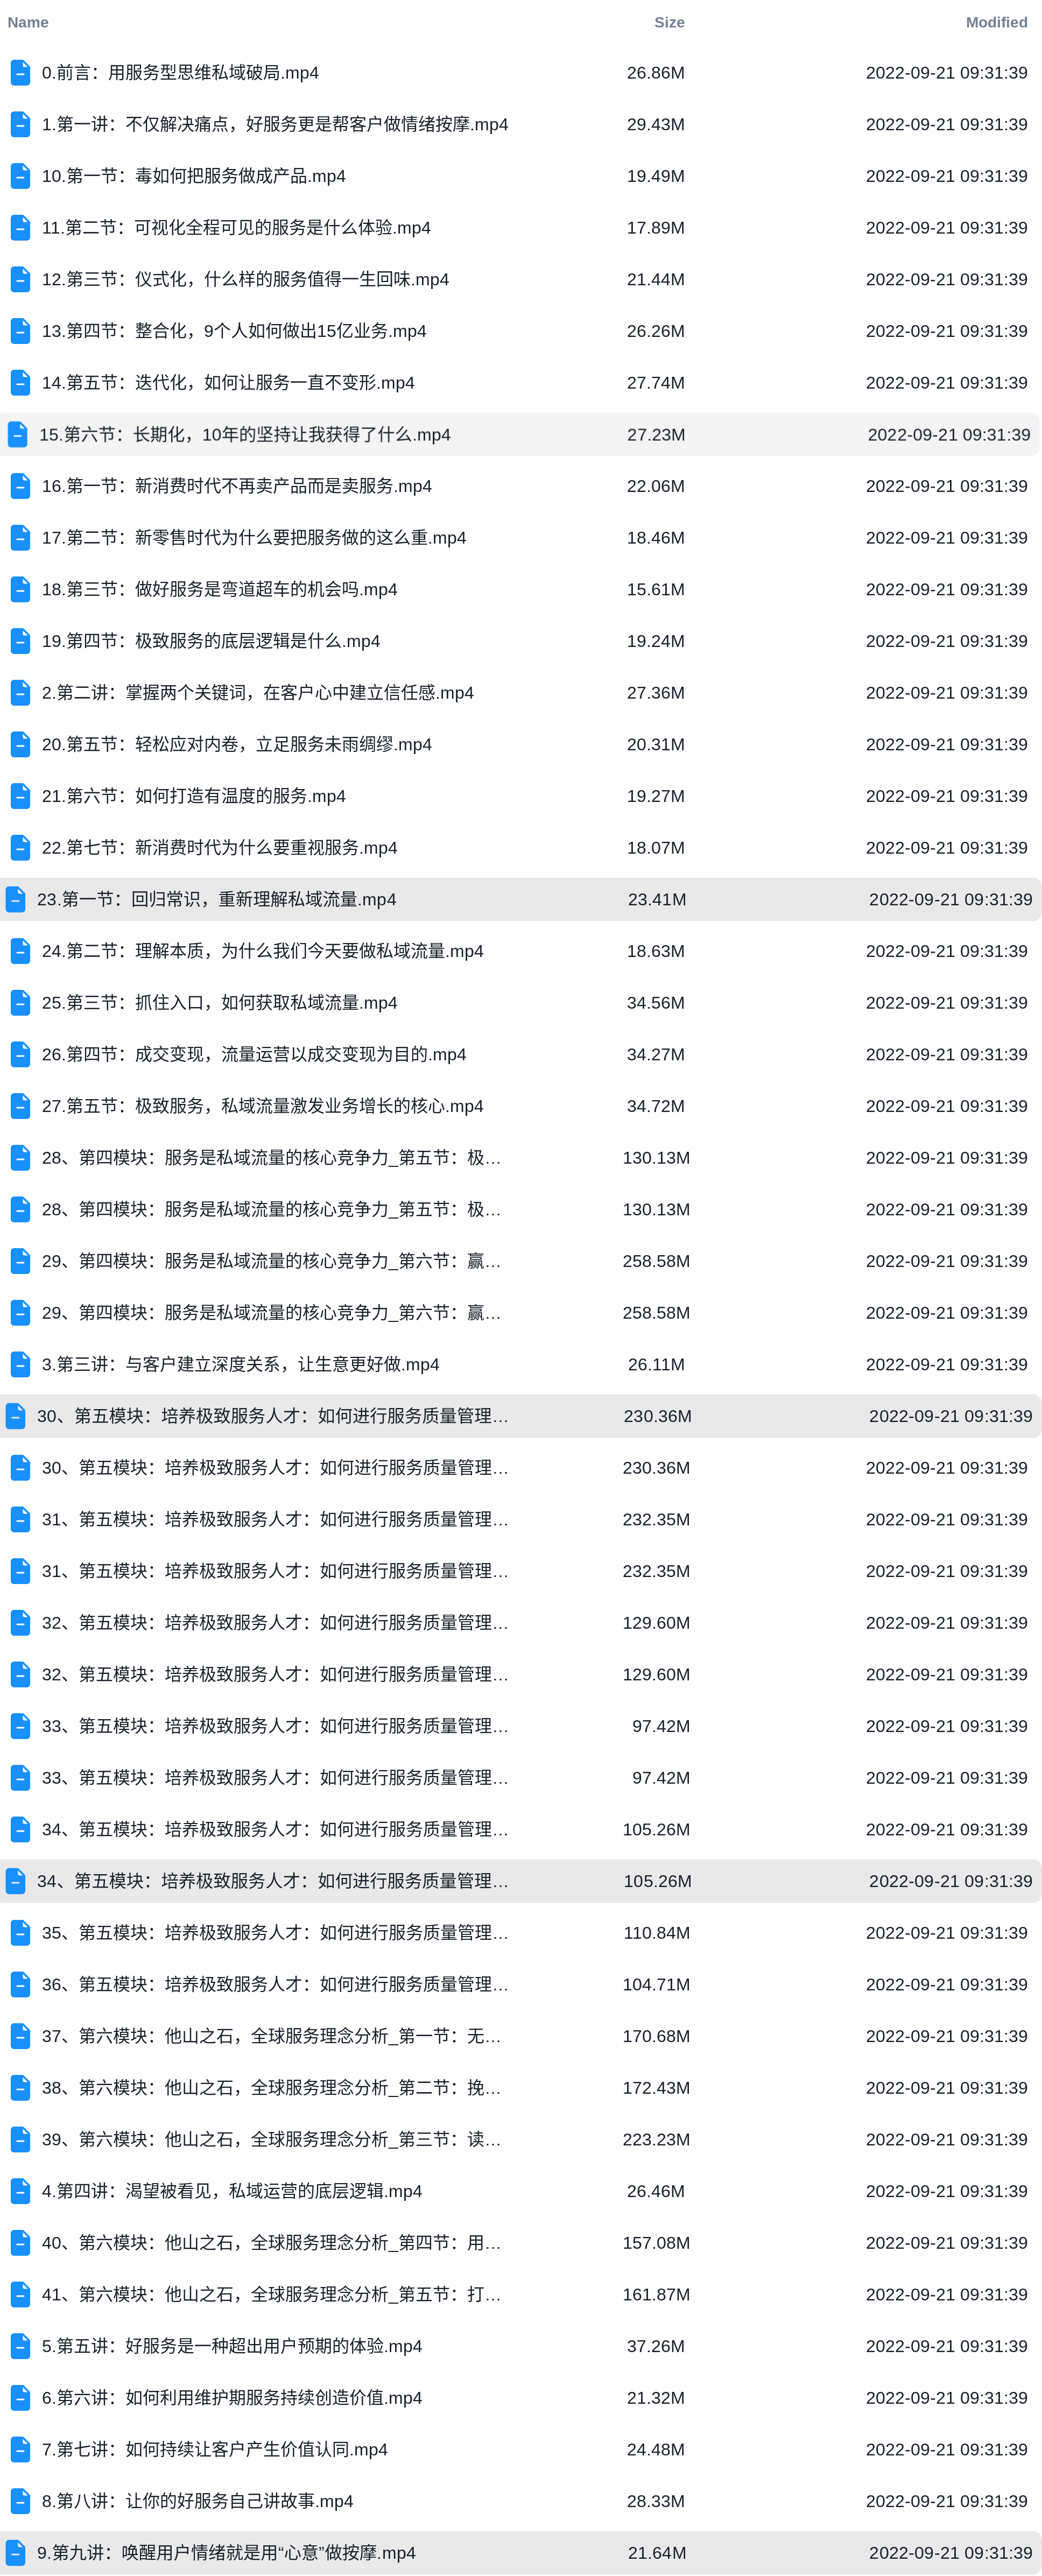Screen dimensions: 1042x2576
Task: Click file icon beside 13.第四节 整合化
Action: 20,331
